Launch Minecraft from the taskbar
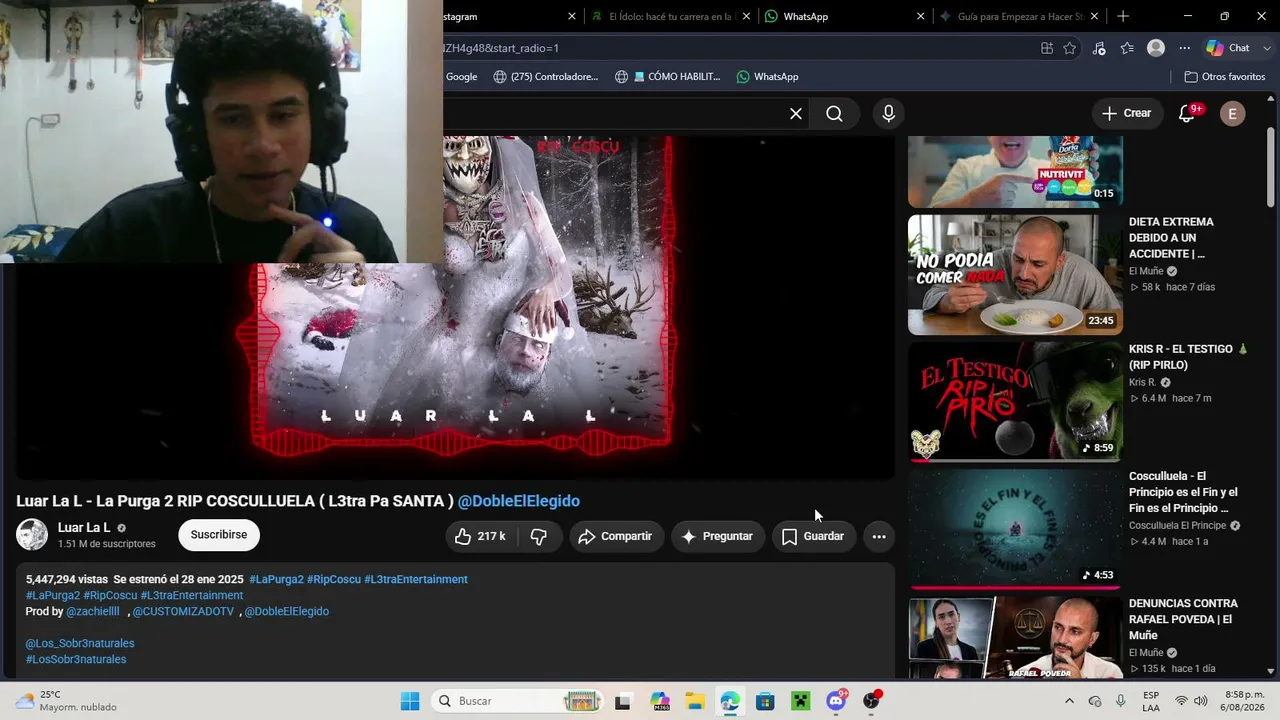Screen dimensions: 1280x720 (x=800, y=701)
